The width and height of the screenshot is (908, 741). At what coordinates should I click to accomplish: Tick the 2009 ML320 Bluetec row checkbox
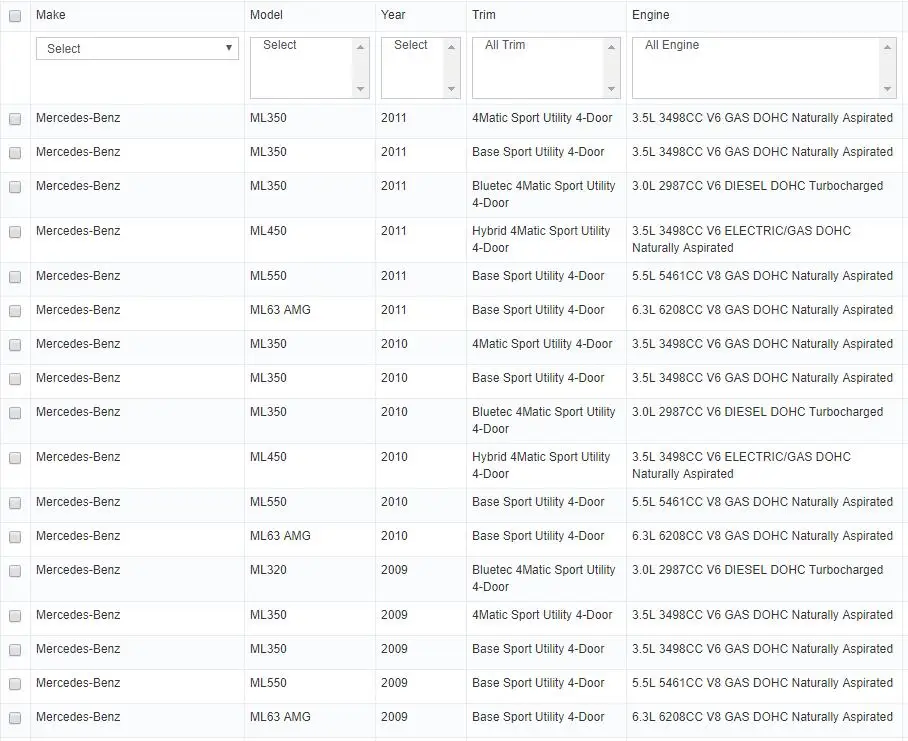click(15, 571)
